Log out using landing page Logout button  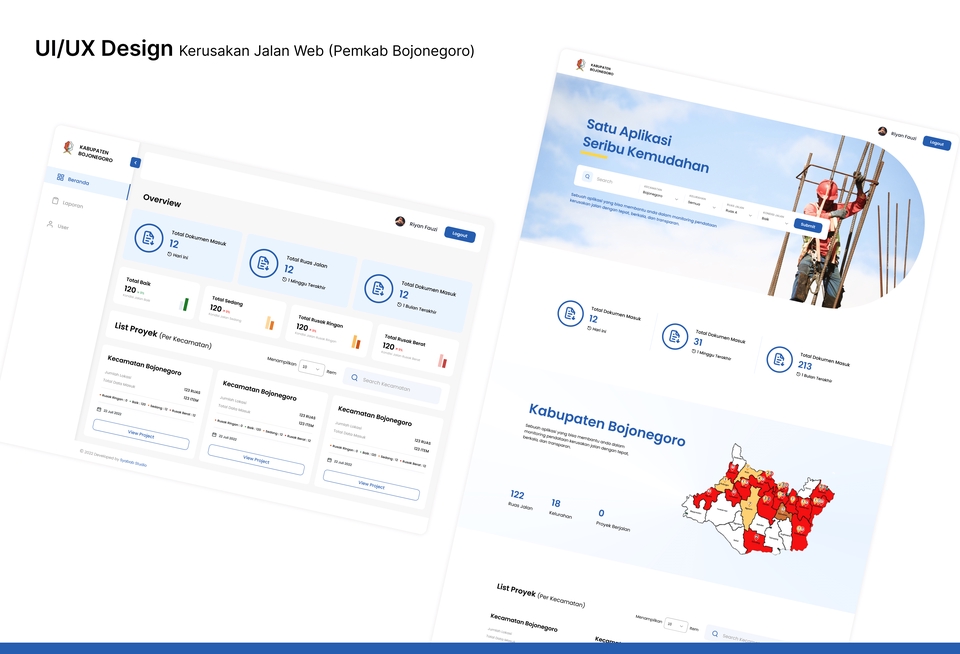tap(937, 143)
